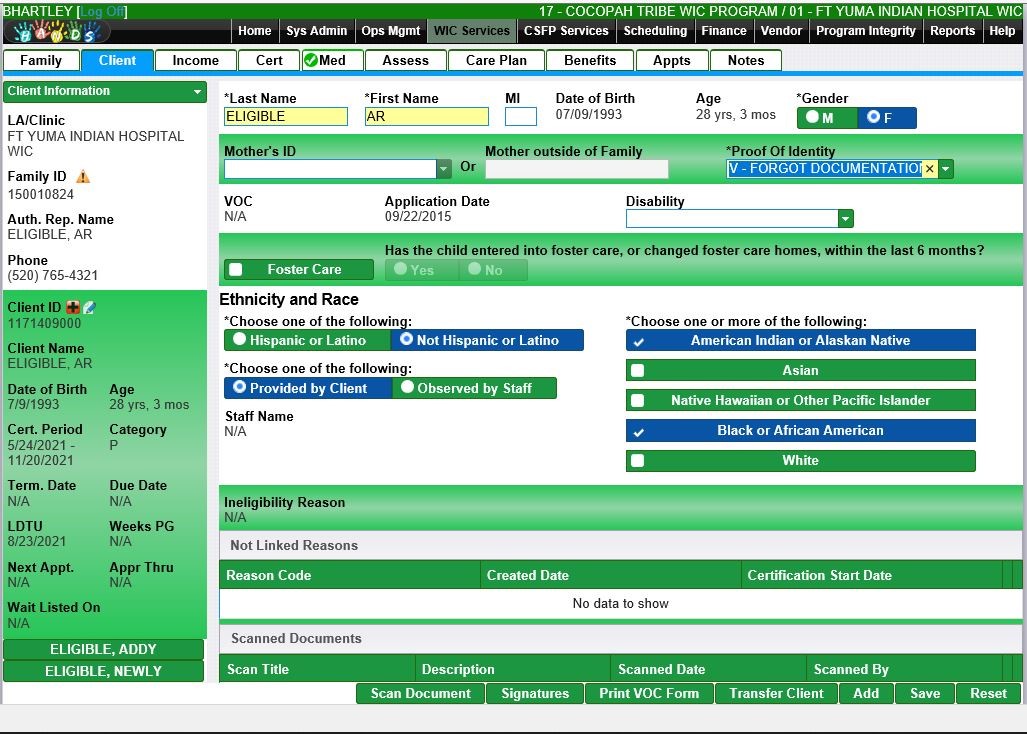
Task: Choose Observed by Staff option
Action: coord(407,388)
